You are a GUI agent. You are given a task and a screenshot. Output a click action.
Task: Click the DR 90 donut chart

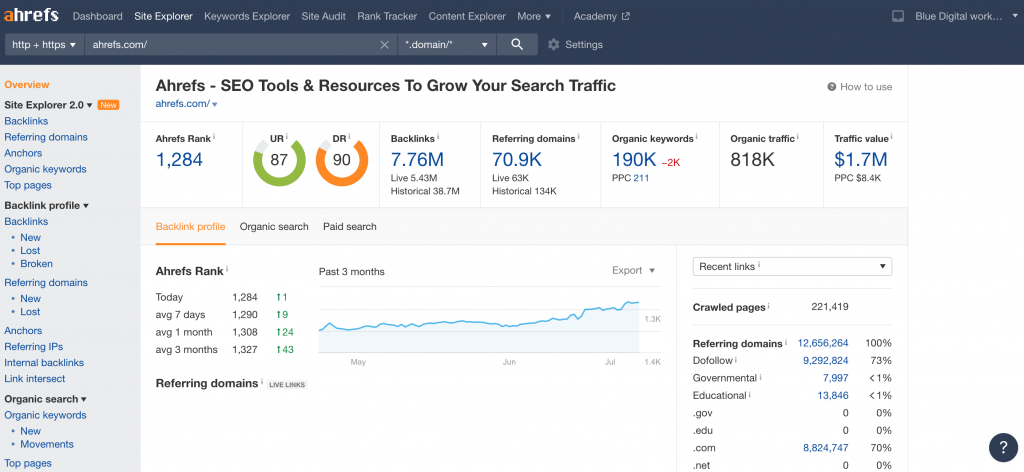342,161
